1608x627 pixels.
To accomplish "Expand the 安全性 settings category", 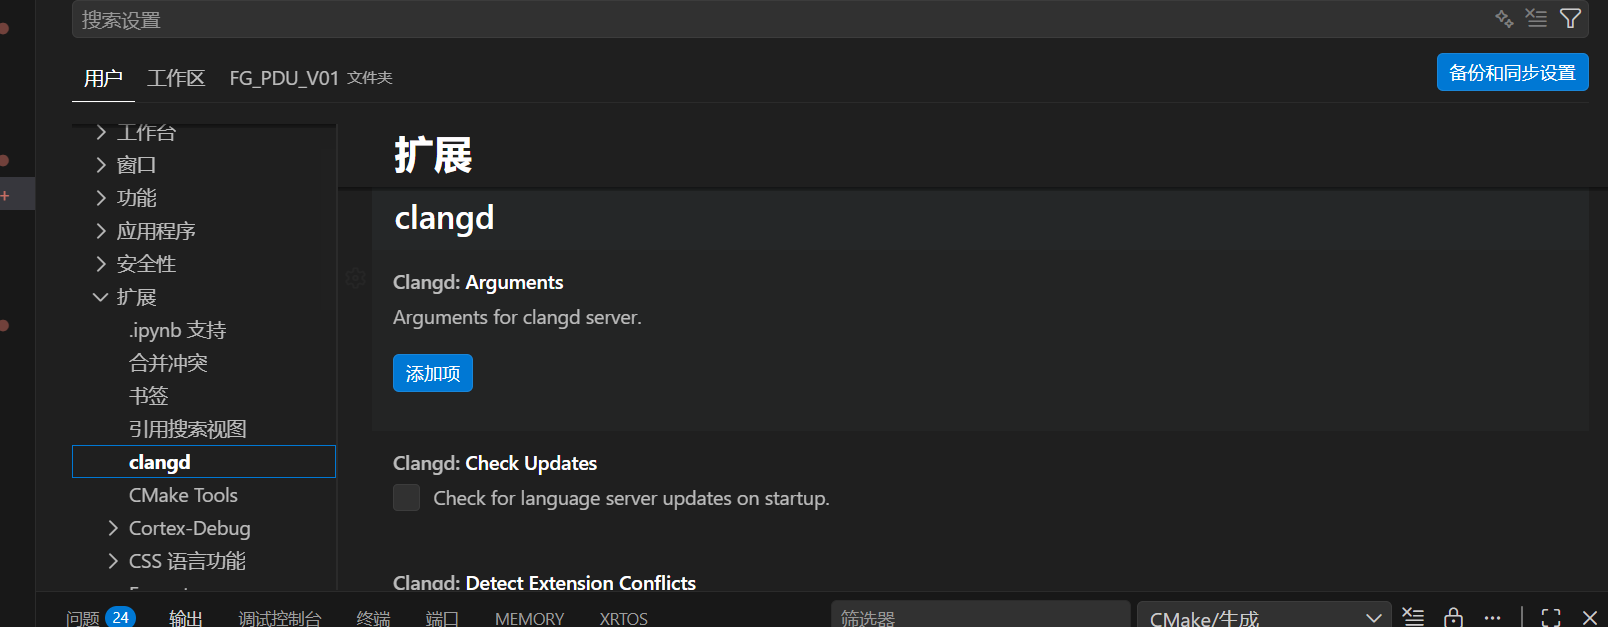I will [x=100, y=264].
